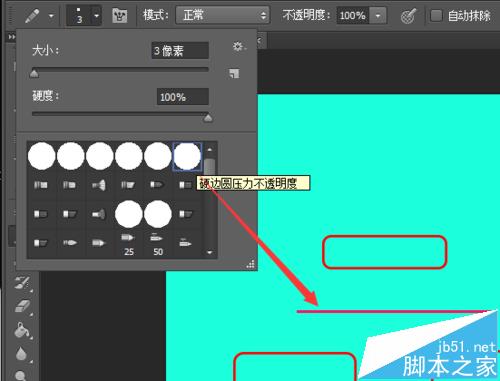This screenshot has height=381, width=500.
Task: Toggle the Brush panel icon
Action: click(120, 15)
